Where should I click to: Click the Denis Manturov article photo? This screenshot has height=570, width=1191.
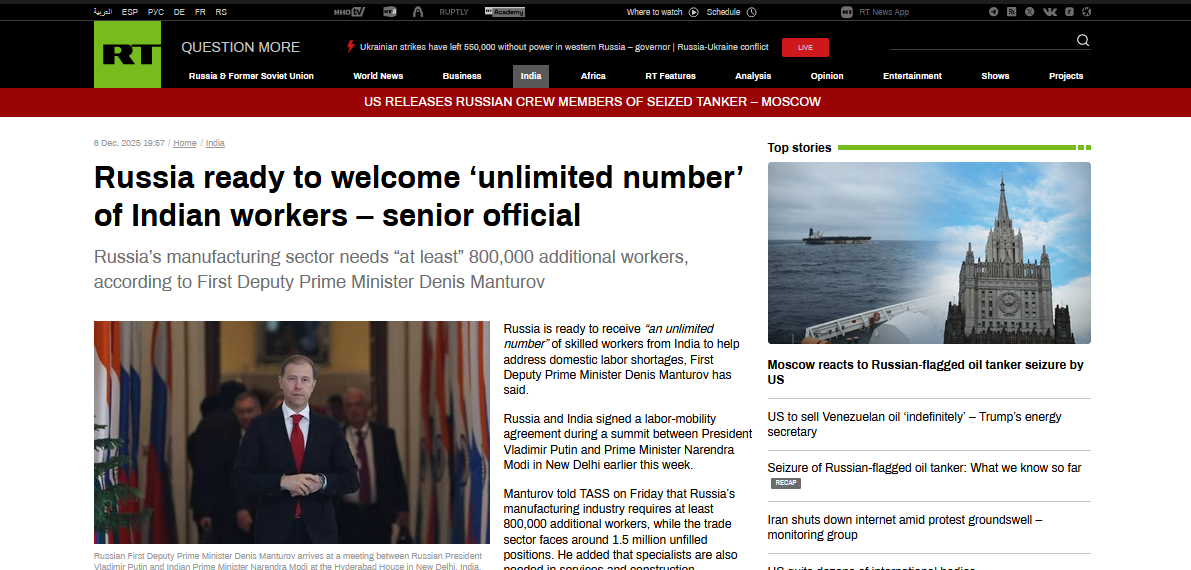pos(292,432)
